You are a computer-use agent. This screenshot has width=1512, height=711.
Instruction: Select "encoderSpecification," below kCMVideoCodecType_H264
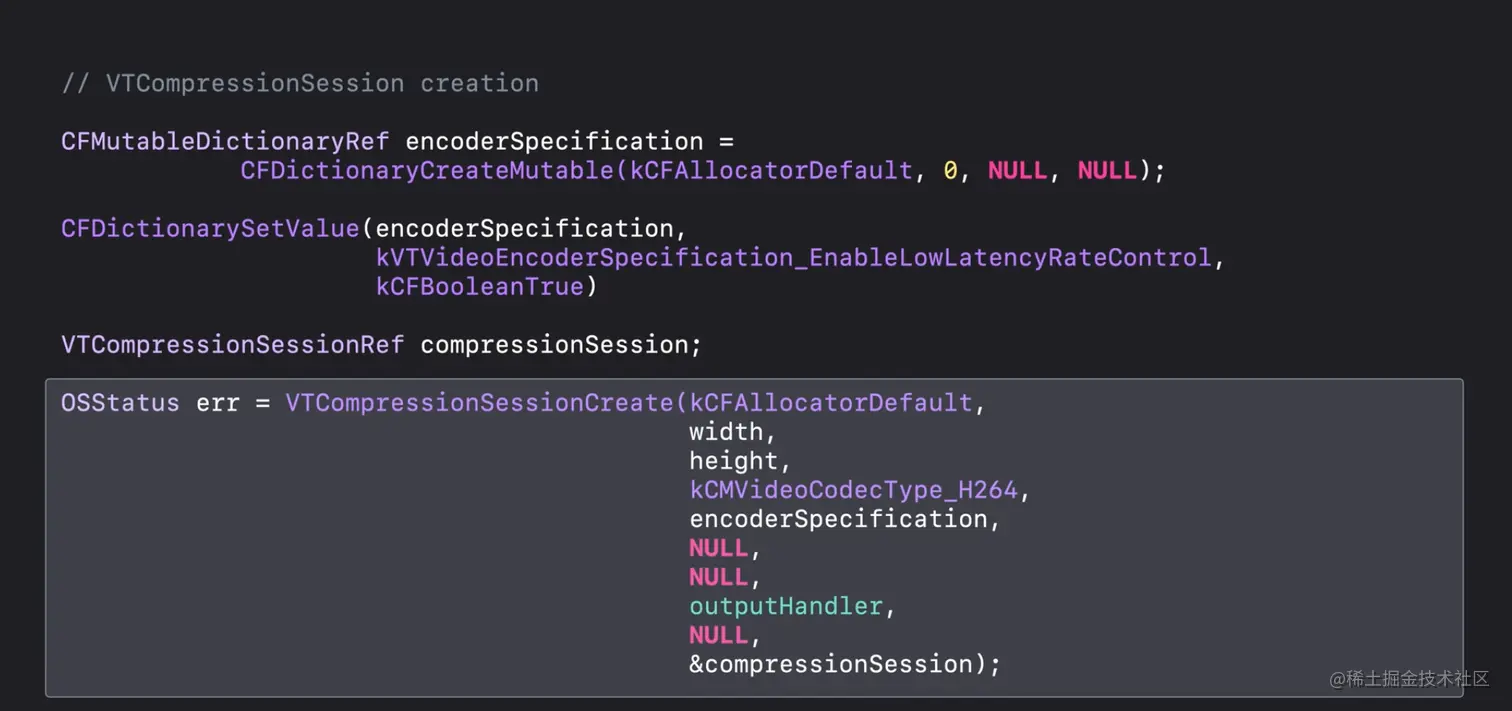845,519
